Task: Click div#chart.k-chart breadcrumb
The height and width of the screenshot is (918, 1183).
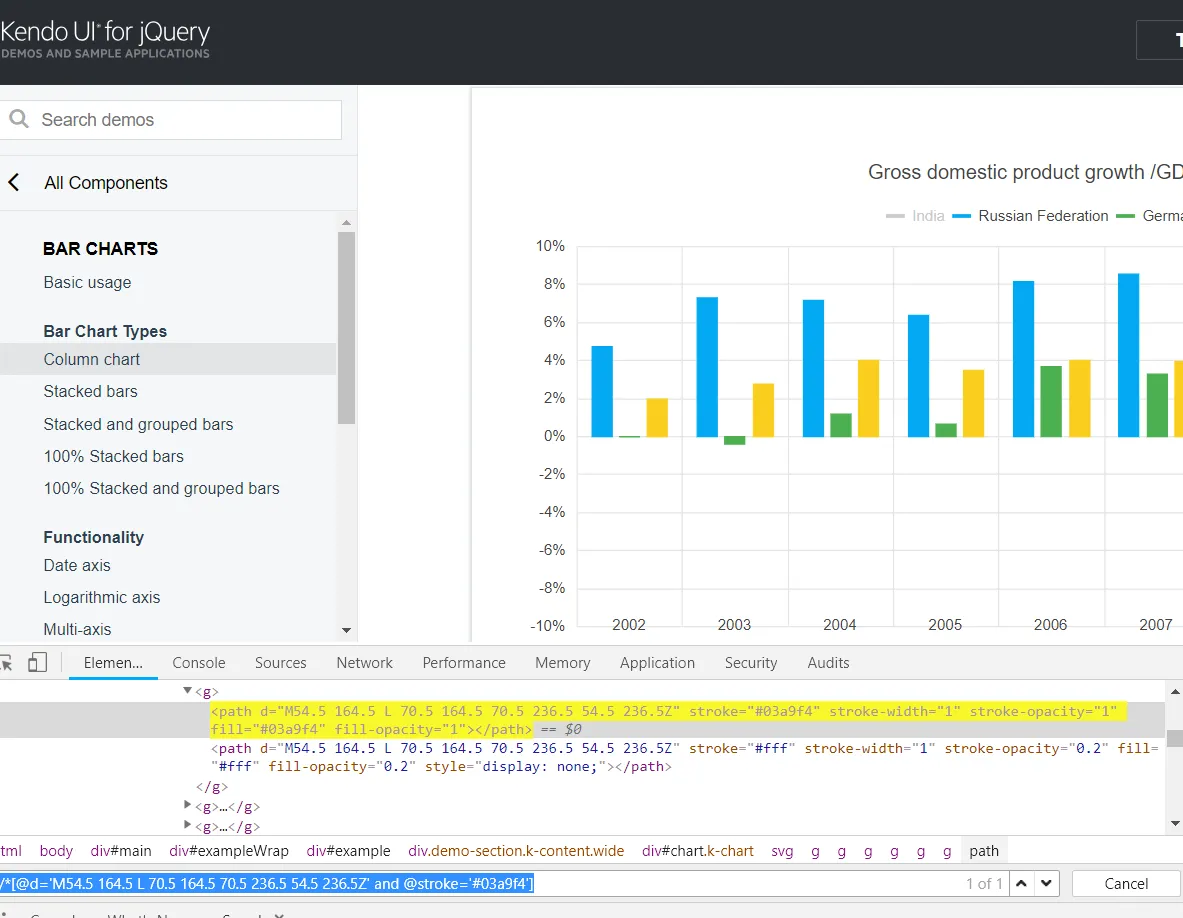Action: tap(698, 851)
